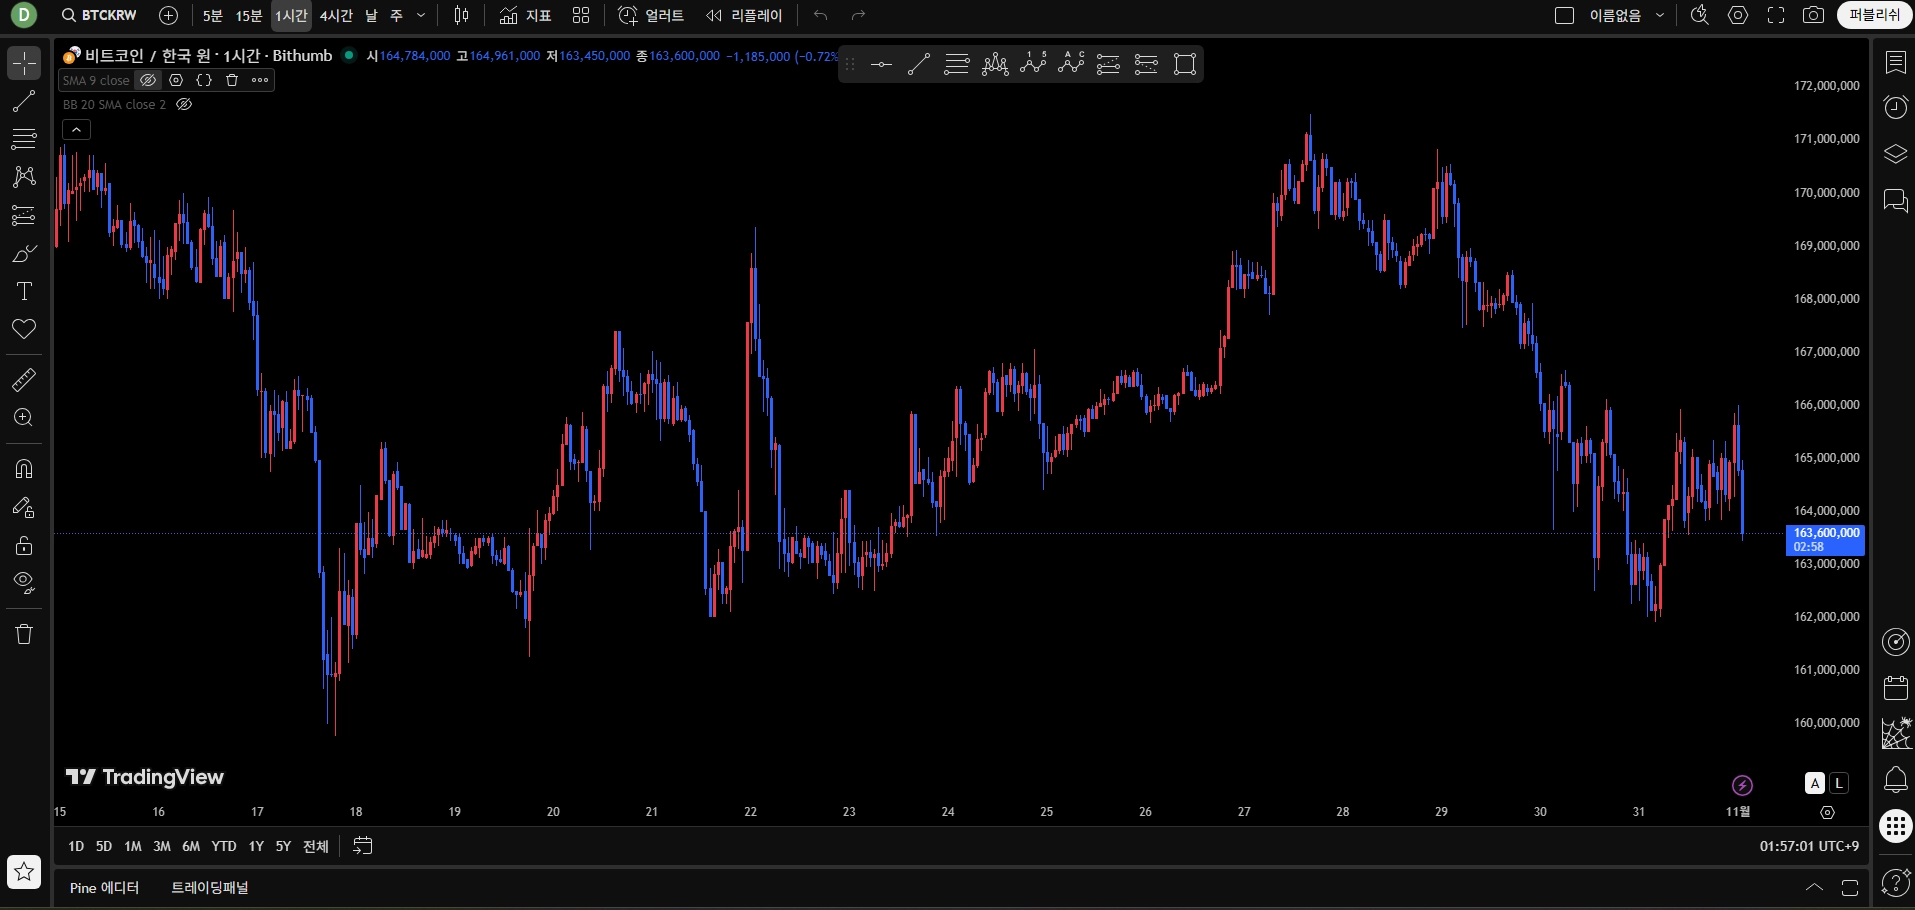Select the ruler measure tool
1915x910 pixels.
click(24, 380)
